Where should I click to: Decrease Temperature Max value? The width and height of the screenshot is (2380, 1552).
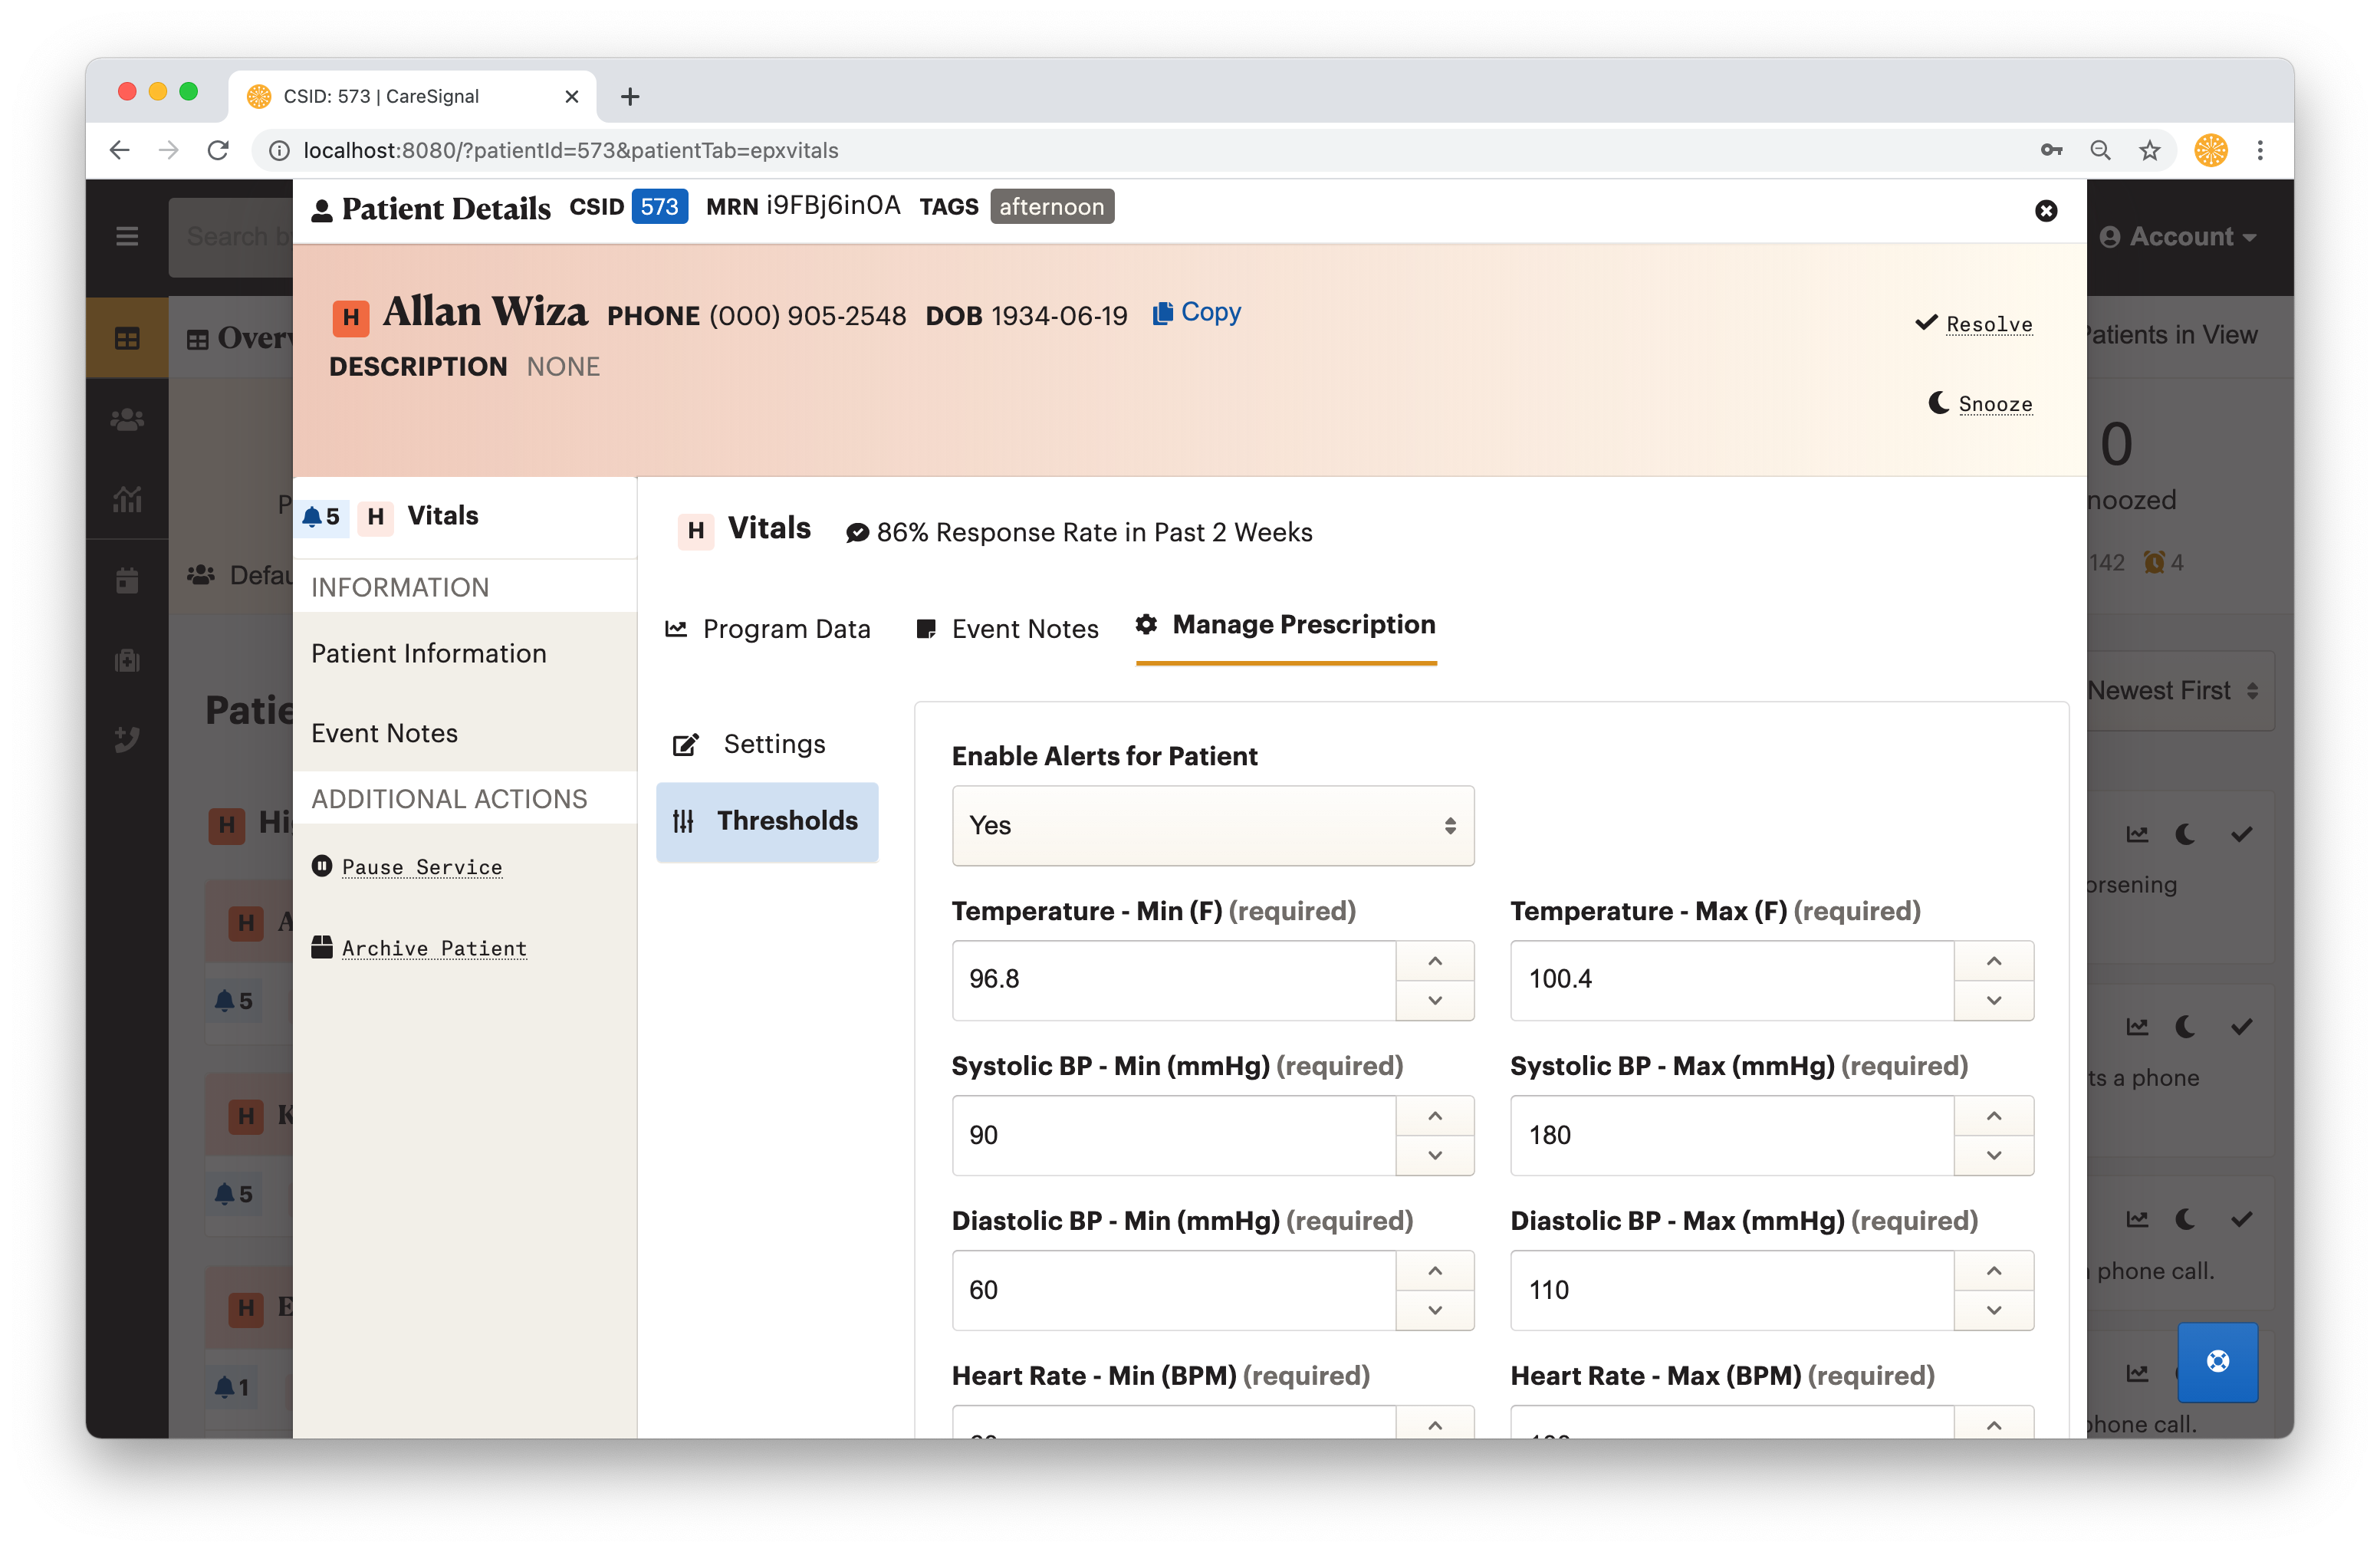click(1994, 1000)
